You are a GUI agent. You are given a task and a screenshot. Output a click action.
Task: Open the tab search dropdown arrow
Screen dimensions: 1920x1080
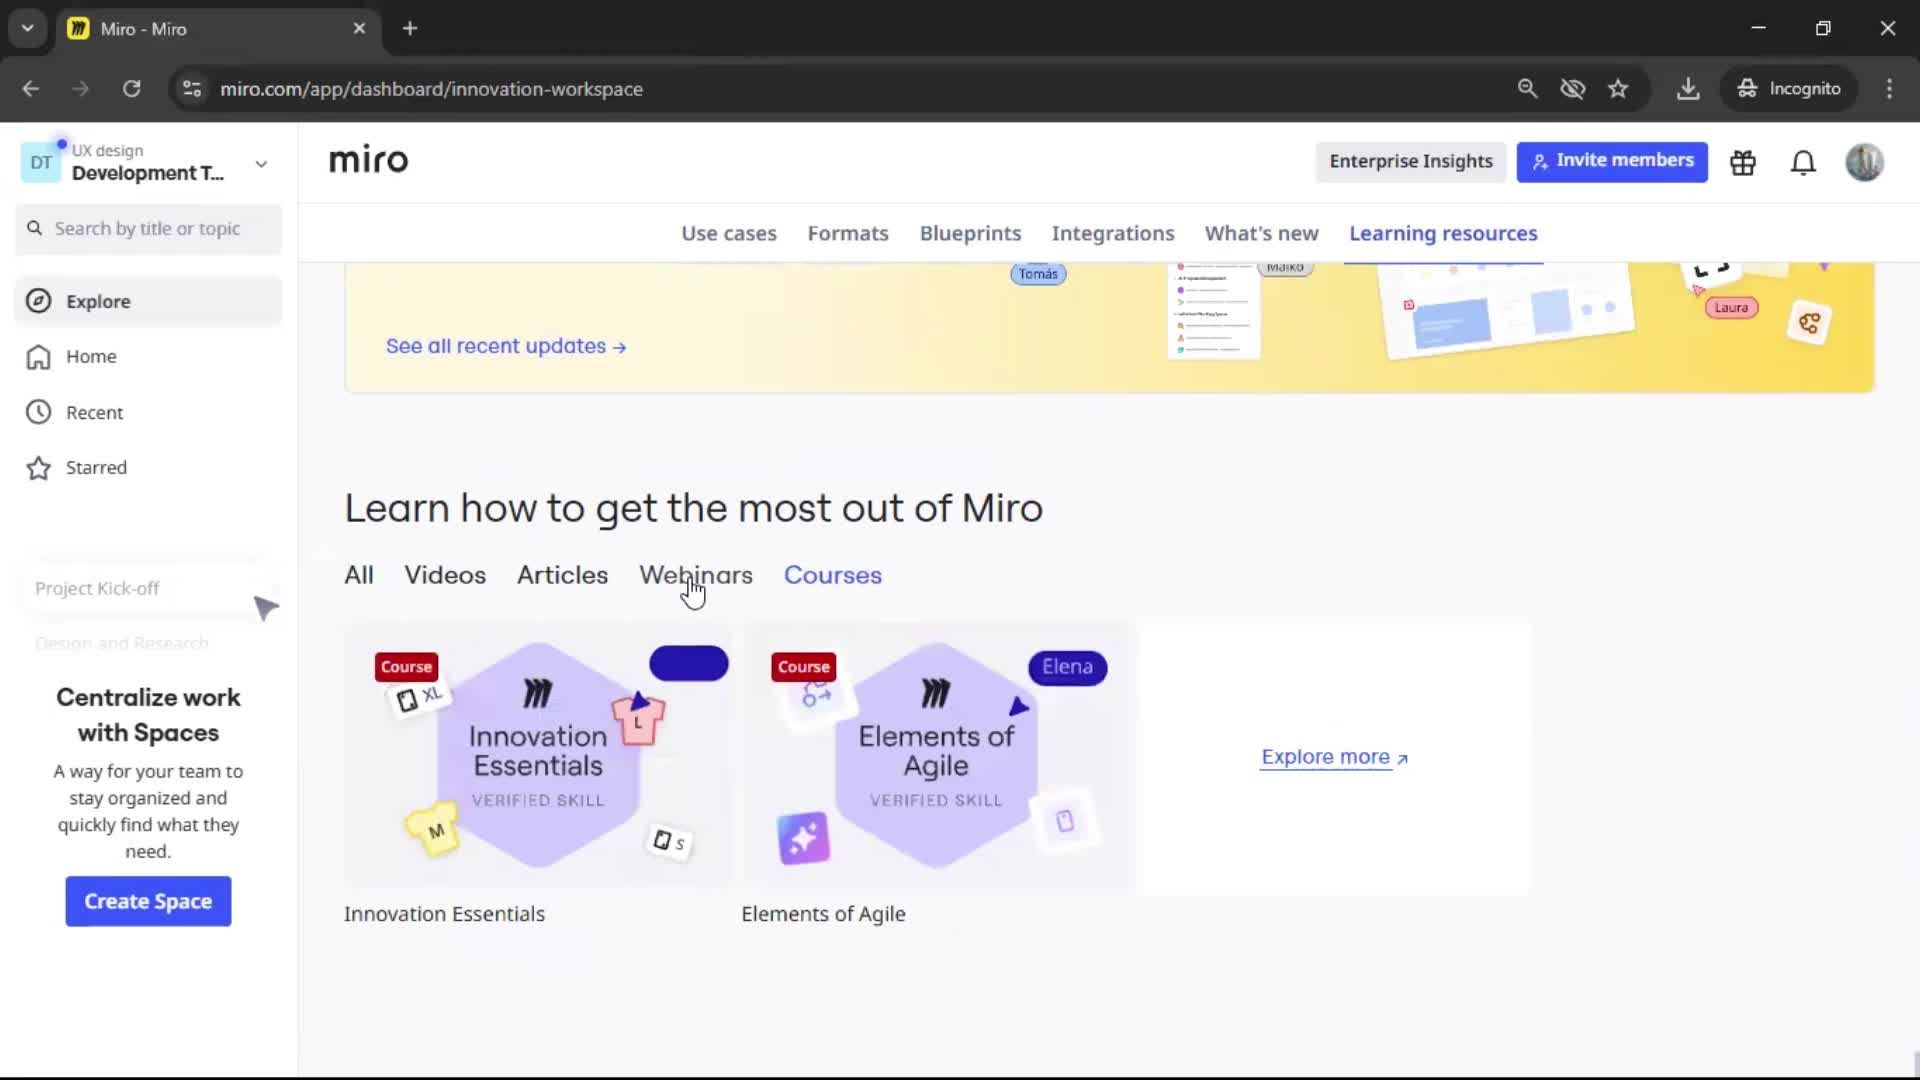point(27,28)
